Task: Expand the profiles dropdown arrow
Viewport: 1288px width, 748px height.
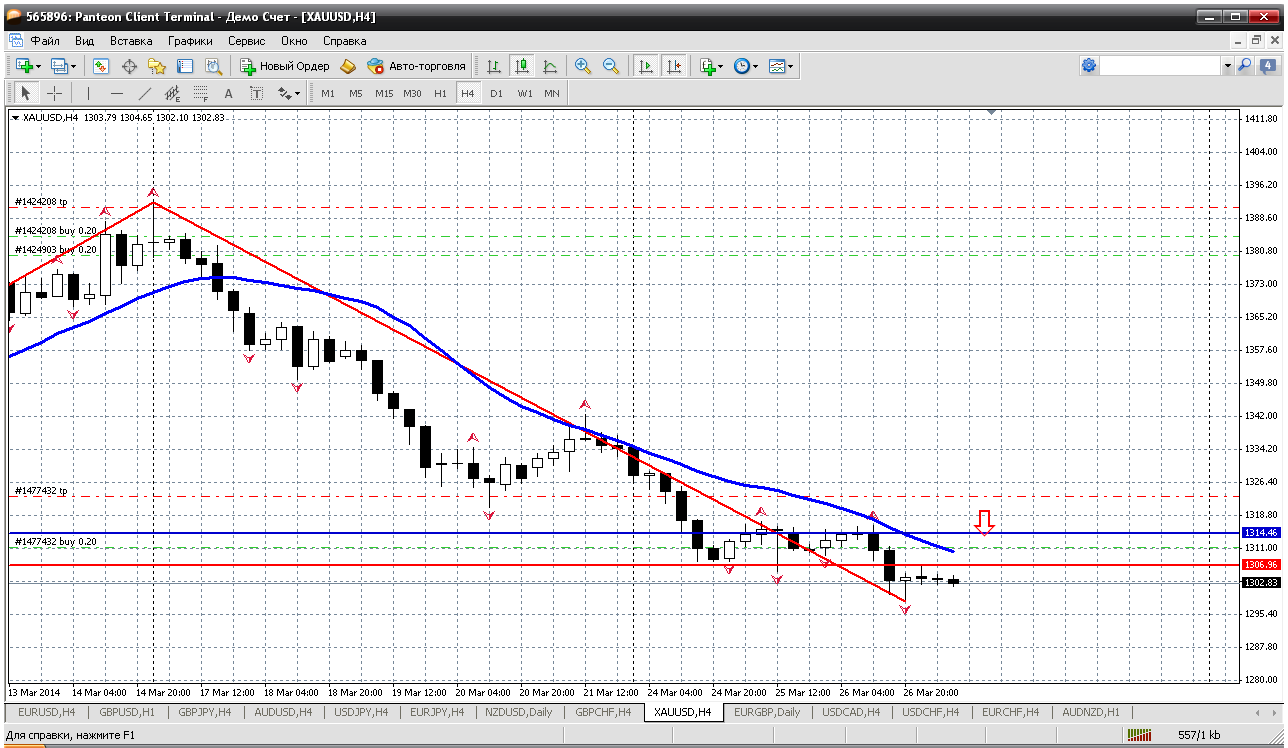Action: point(73,66)
